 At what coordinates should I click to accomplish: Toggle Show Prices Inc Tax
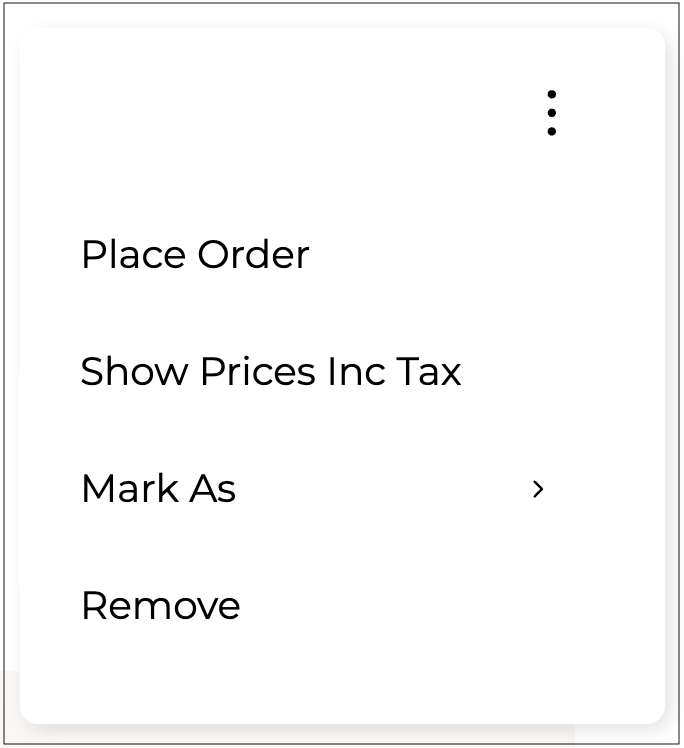click(x=270, y=372)
